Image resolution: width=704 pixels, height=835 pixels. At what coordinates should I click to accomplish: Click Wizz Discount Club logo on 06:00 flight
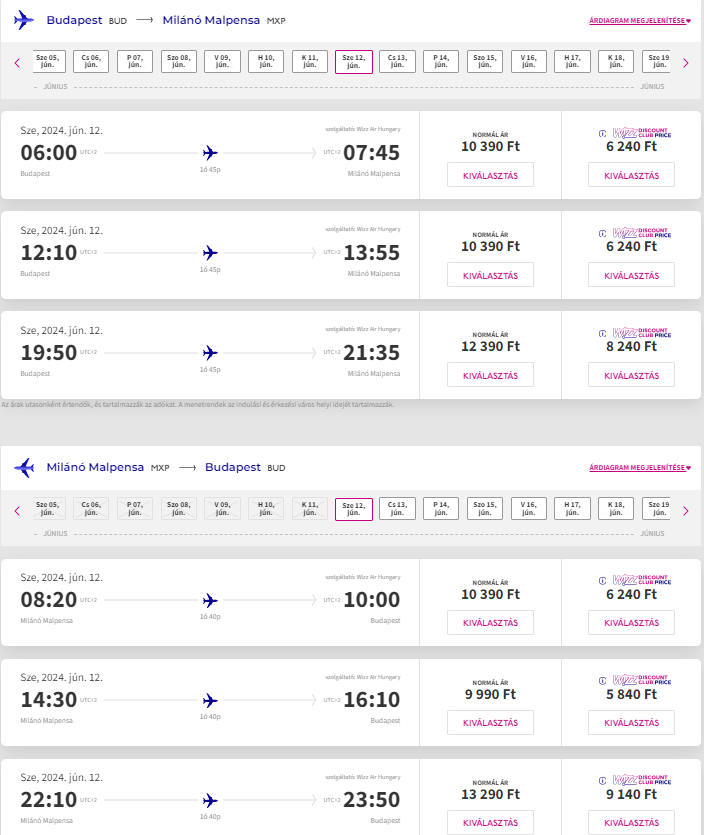[x=635, y=133]
